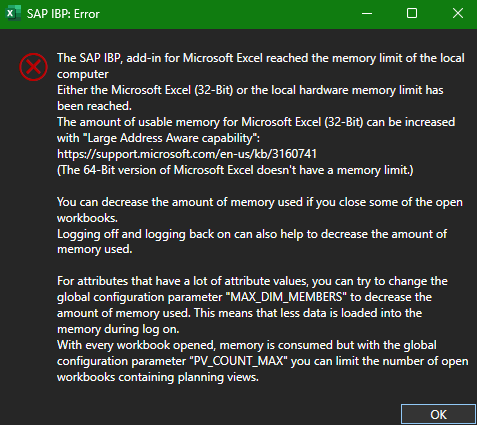Image resolution: width=477 pixels, height=425 pixels.
Task: Click the Excel icon in the title bar
Action: (x=14, y=14)
